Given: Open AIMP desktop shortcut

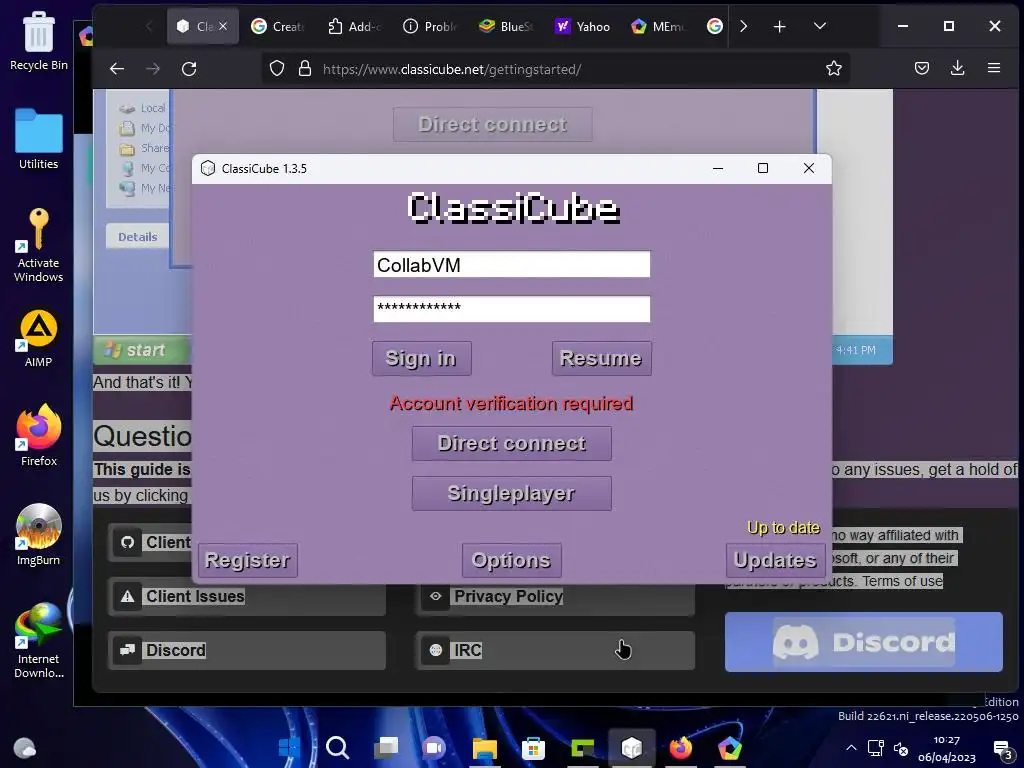Looking at the screenshot, I should [39, 338].
